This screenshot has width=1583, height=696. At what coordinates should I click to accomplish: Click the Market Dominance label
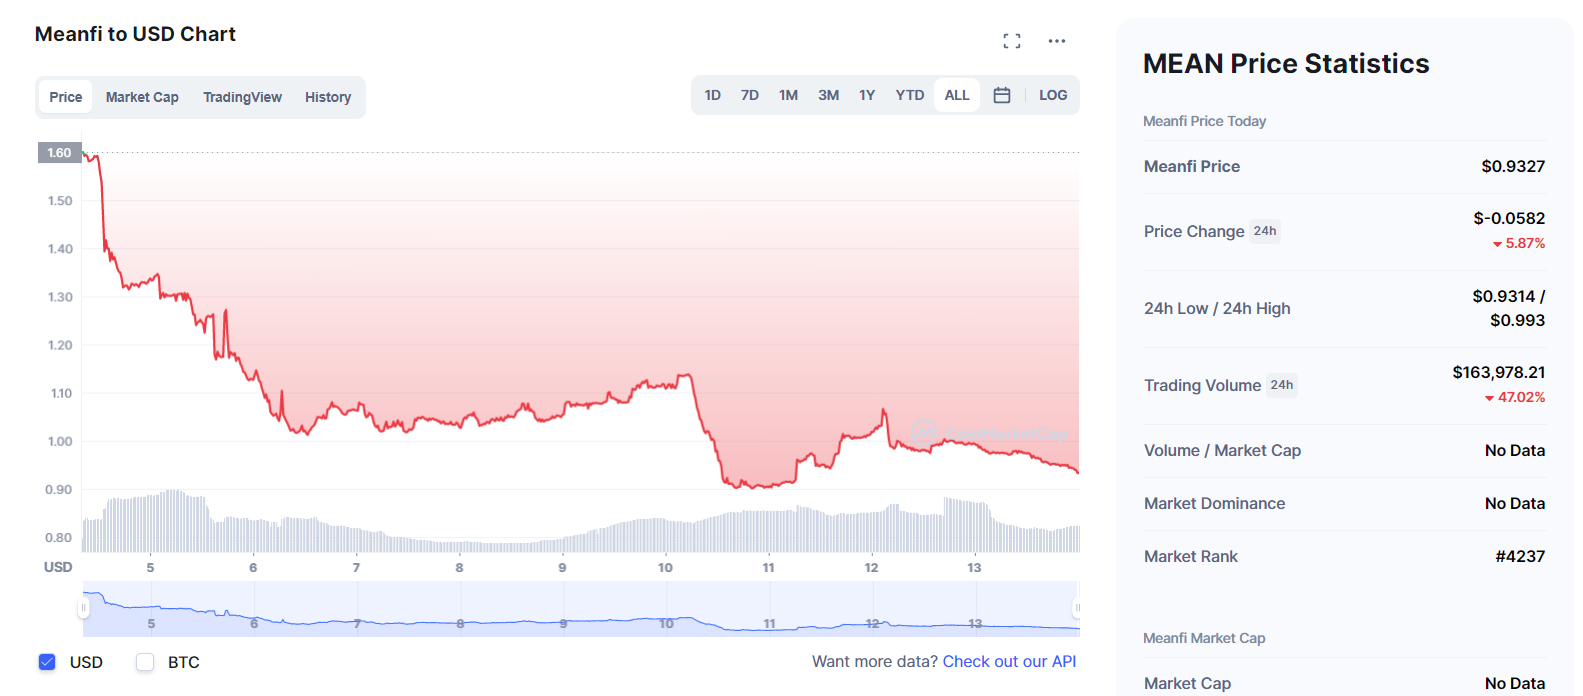pyautogui.click(x=1214, y=503)
